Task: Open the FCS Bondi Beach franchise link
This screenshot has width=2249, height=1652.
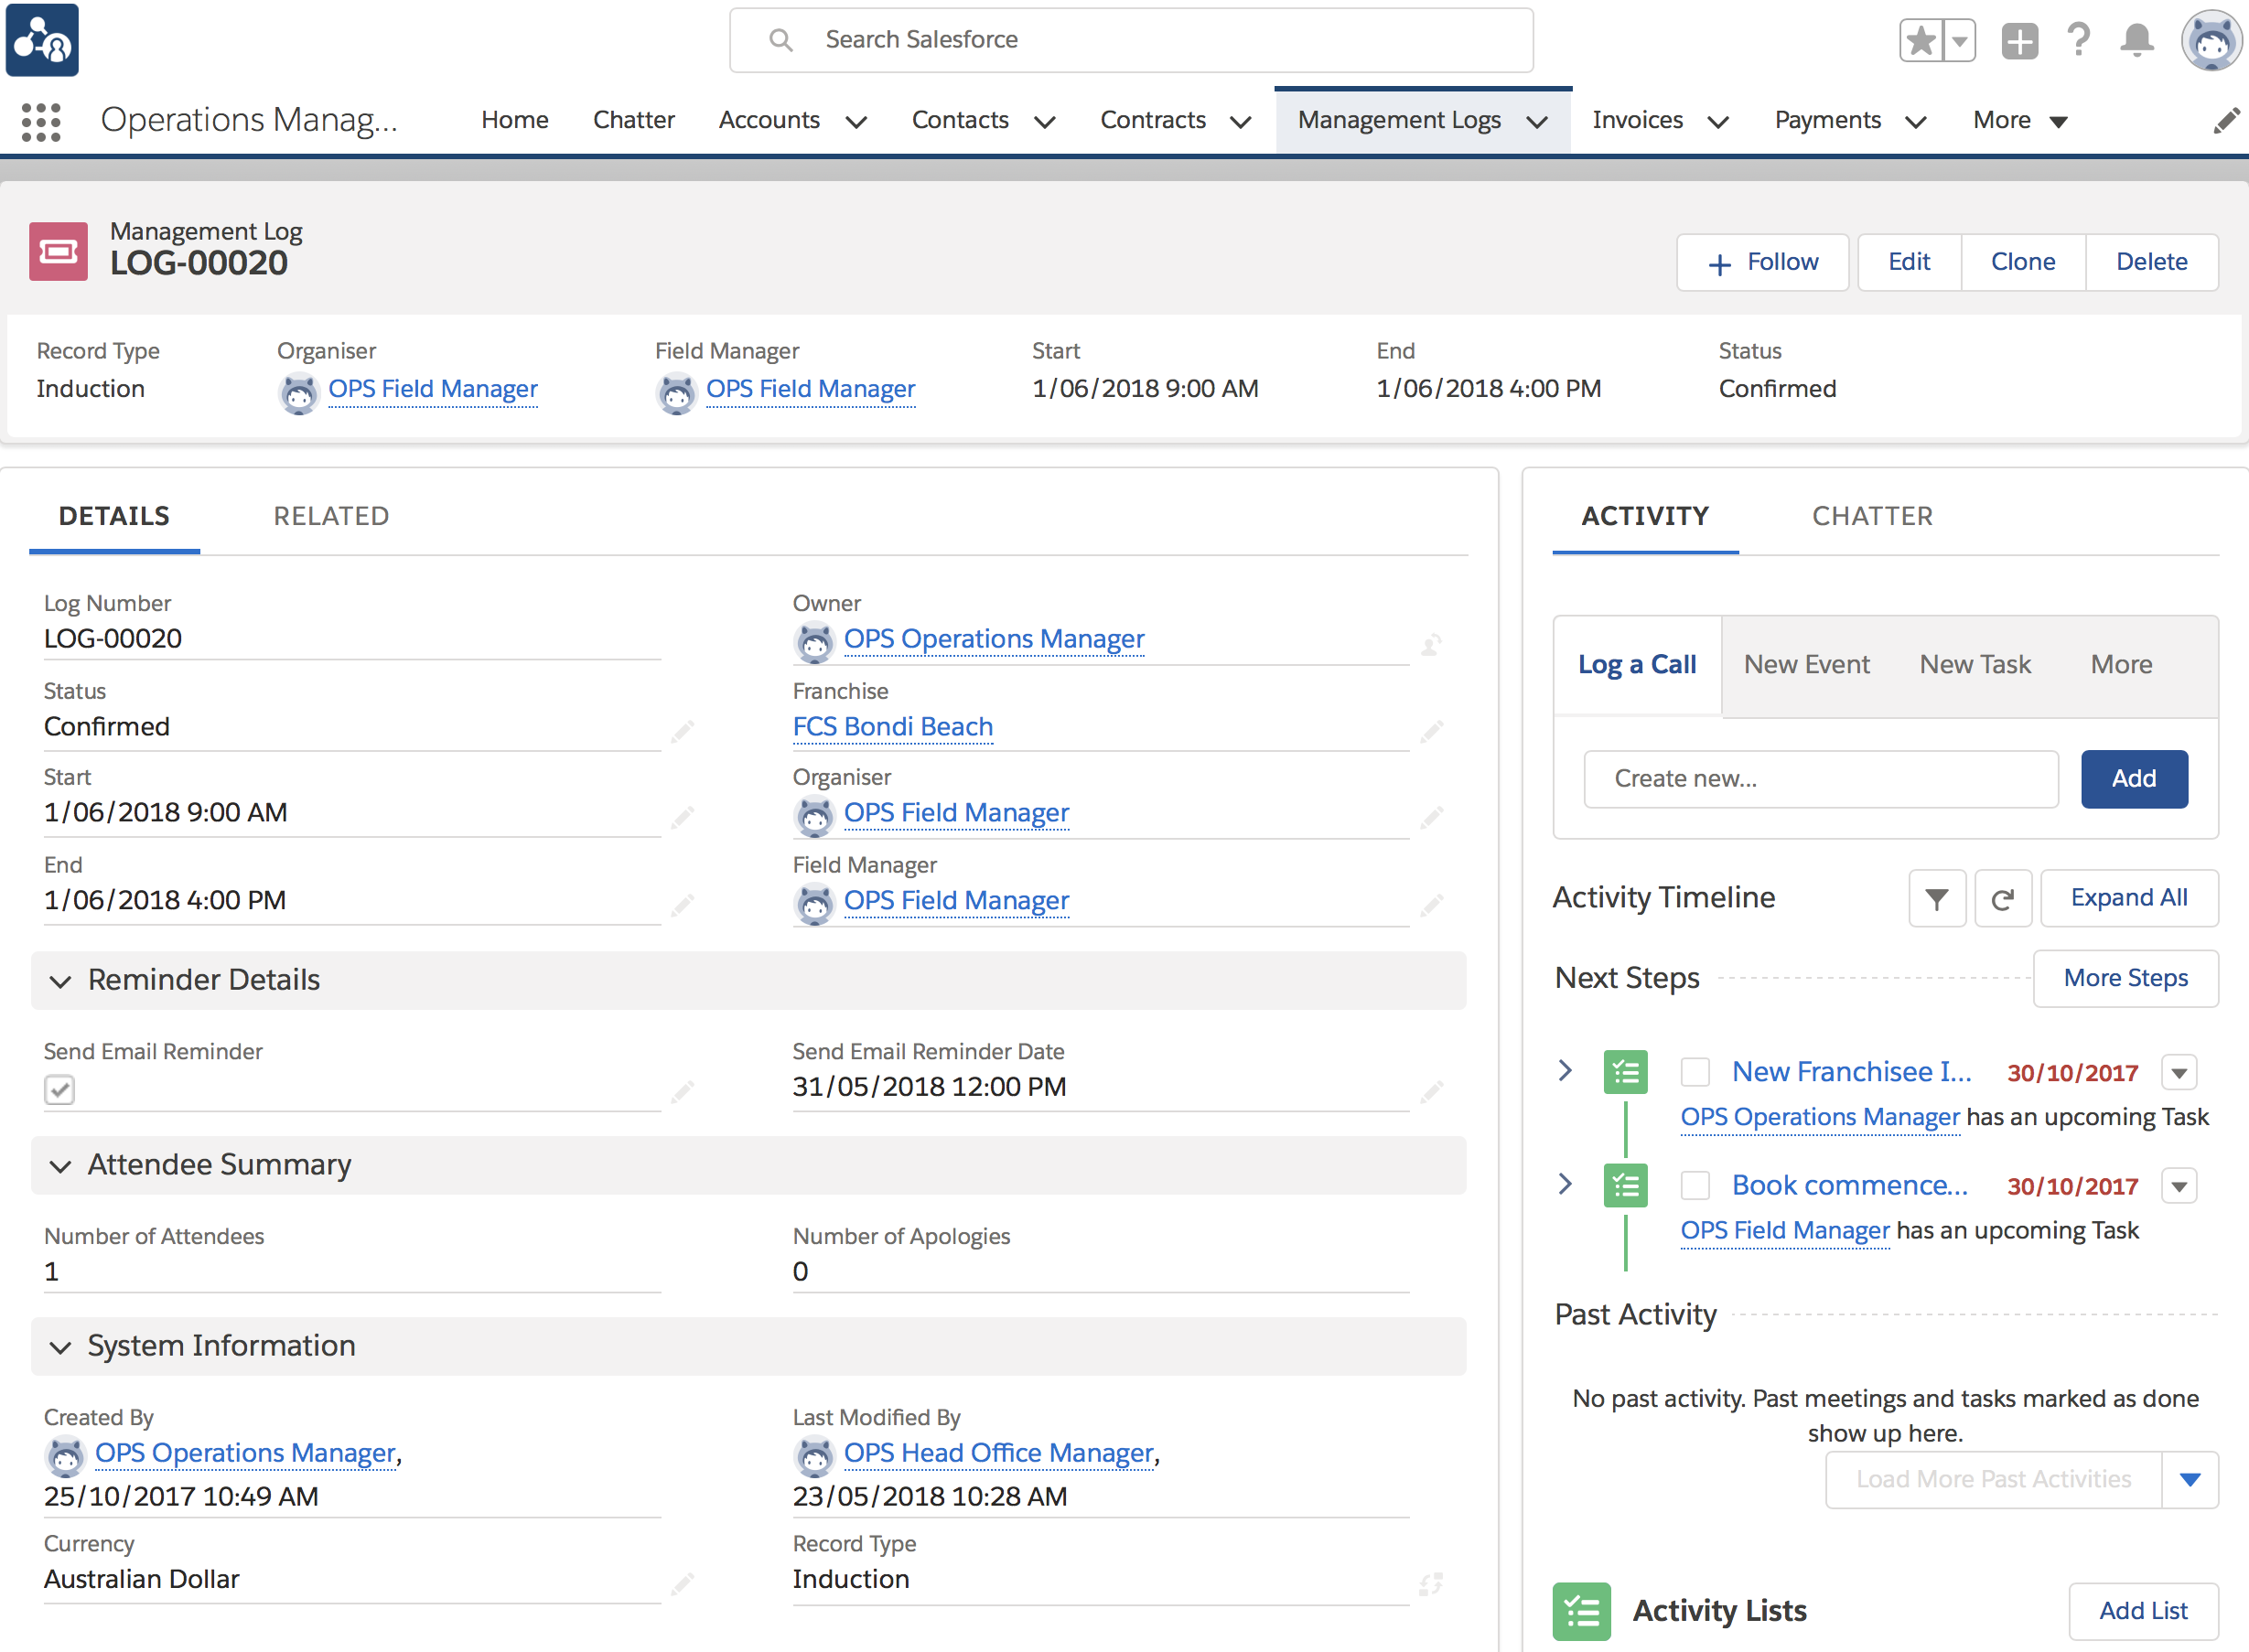Action: tap(892, 727)
